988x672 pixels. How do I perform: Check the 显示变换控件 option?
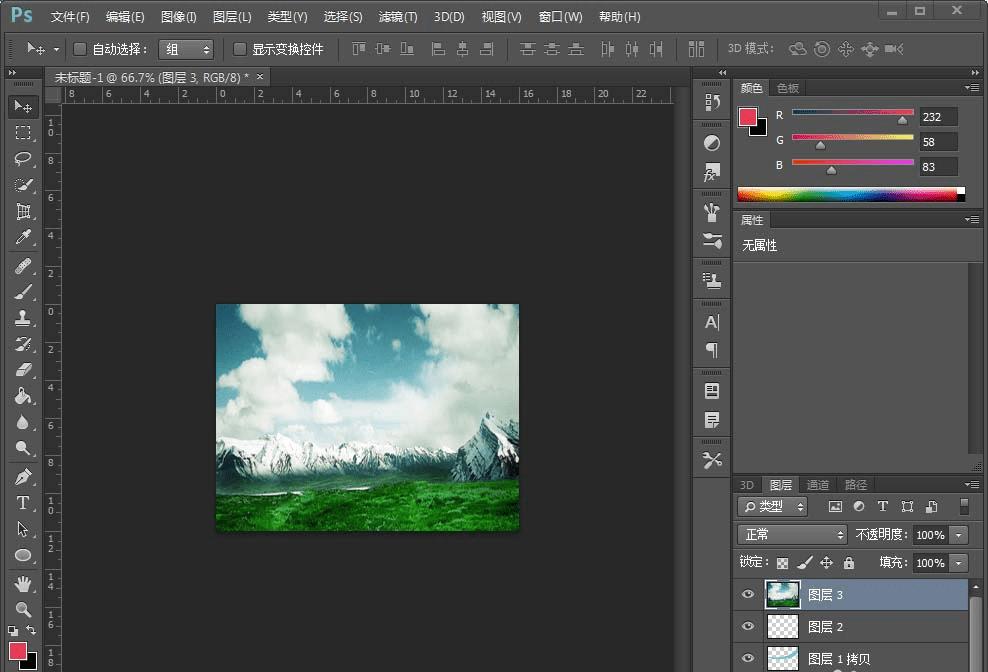click(240, 49)
